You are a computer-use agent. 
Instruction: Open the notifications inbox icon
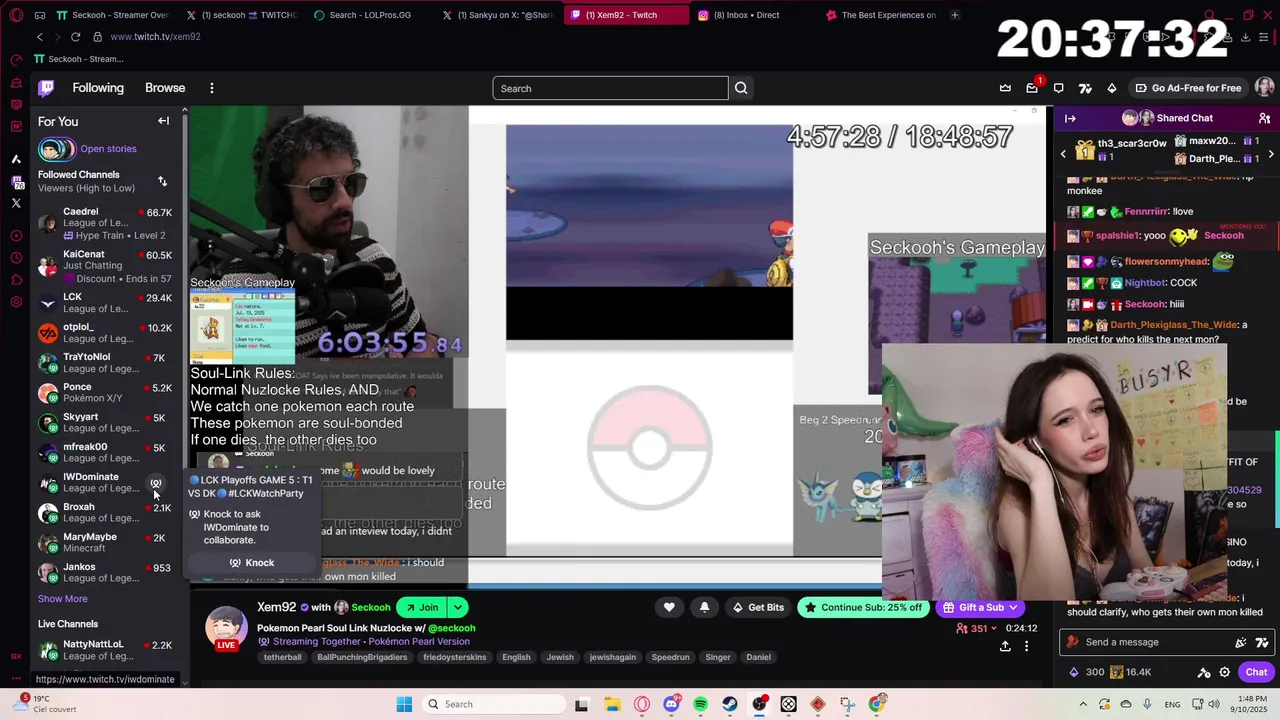pos(1032,88)
